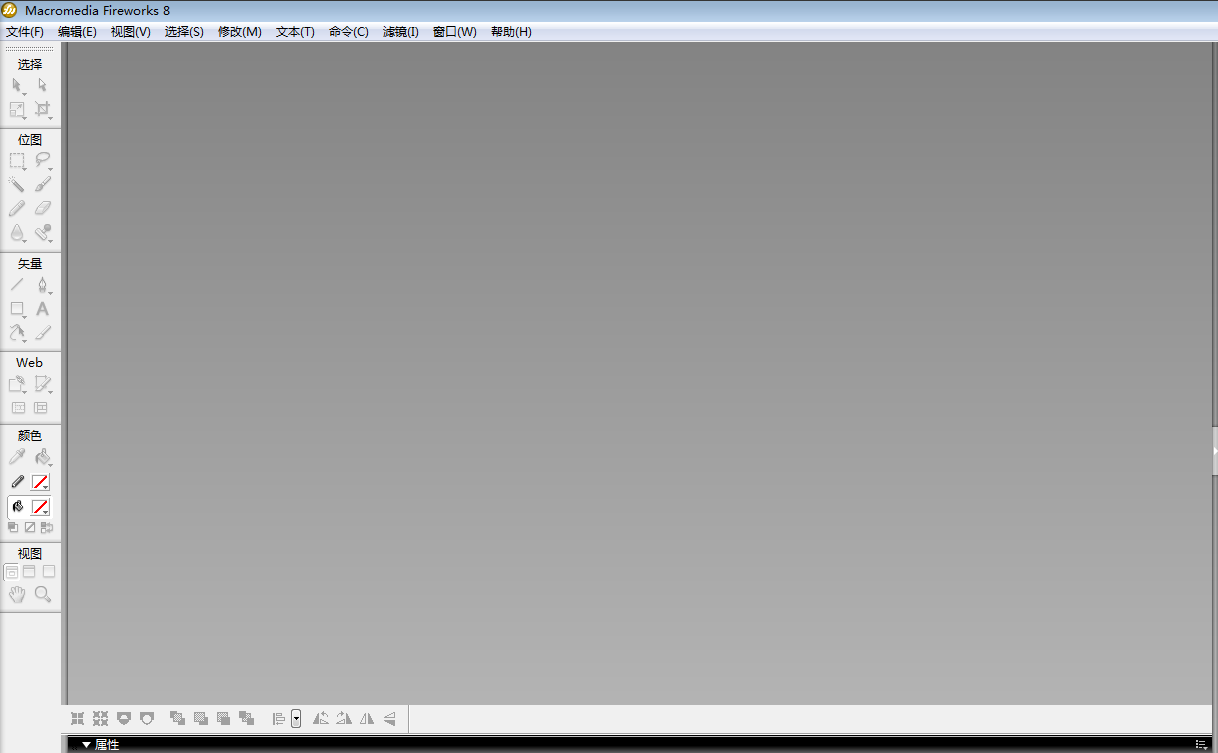The height and width of the screenshot is (753, 1218).
Task: Open the 滤镜(I) menu
Action: (401, 32)
